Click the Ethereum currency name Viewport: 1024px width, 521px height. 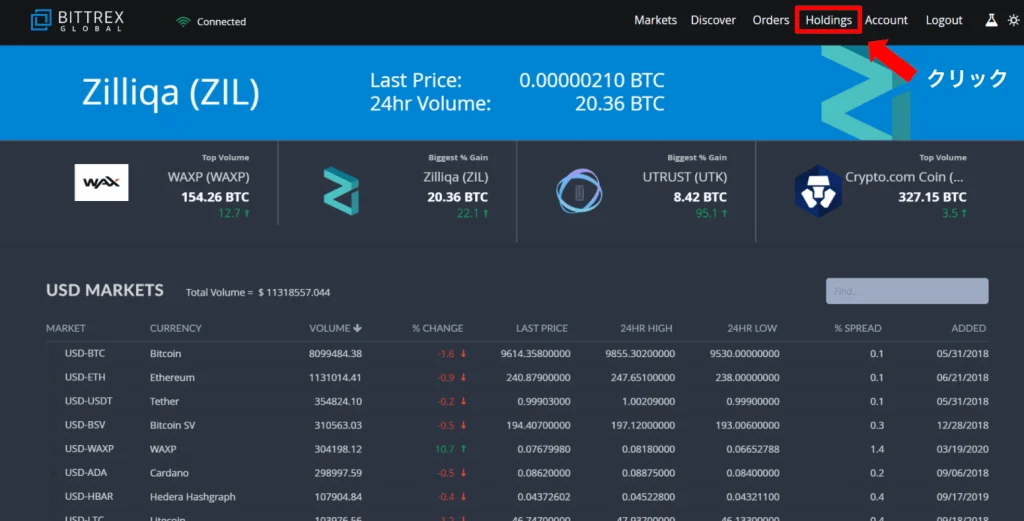tap(172, 377)
